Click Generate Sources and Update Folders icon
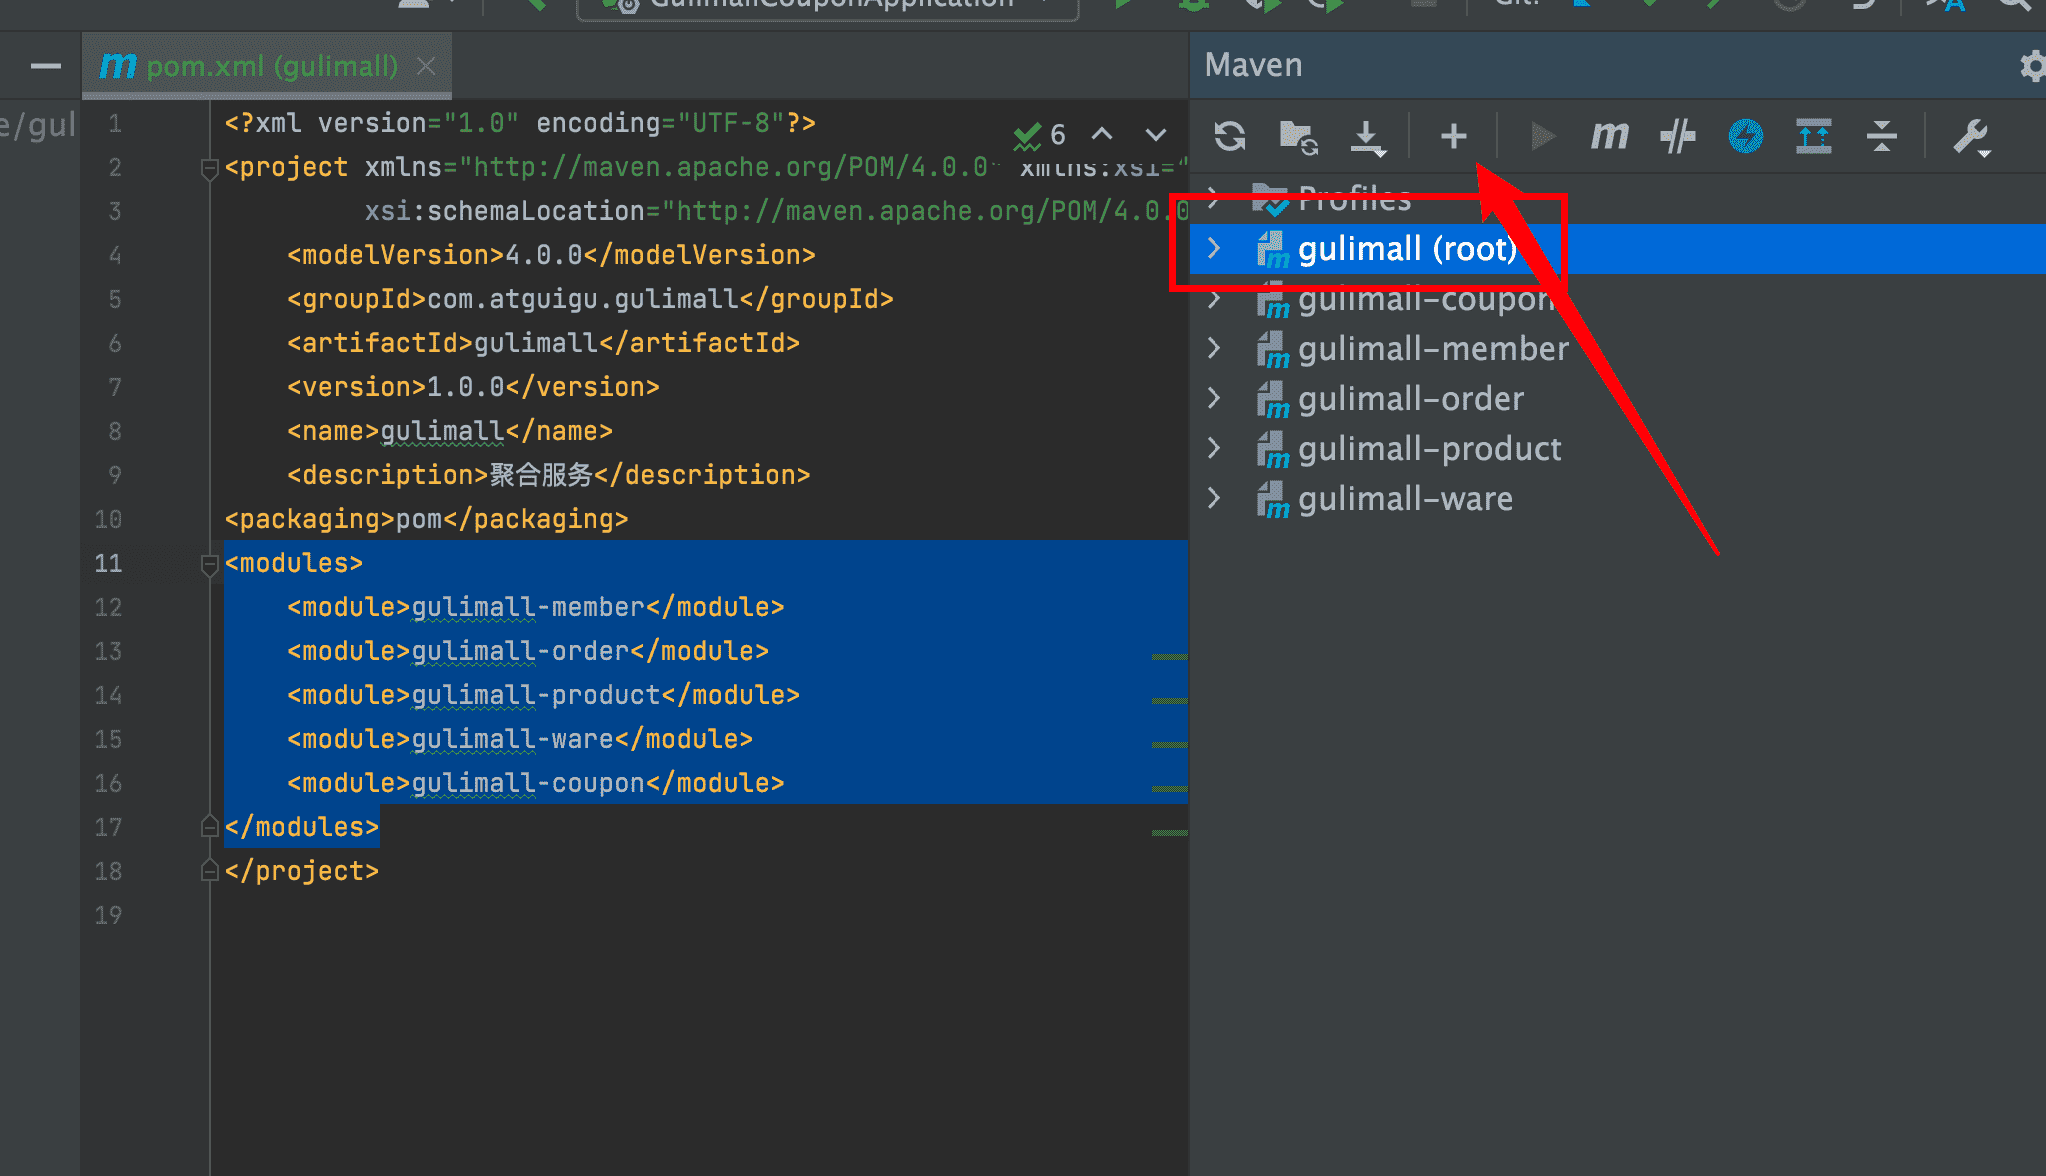Viewport: 2046px width, 1176px height. pyautogui.click(x=1298, y=136)
